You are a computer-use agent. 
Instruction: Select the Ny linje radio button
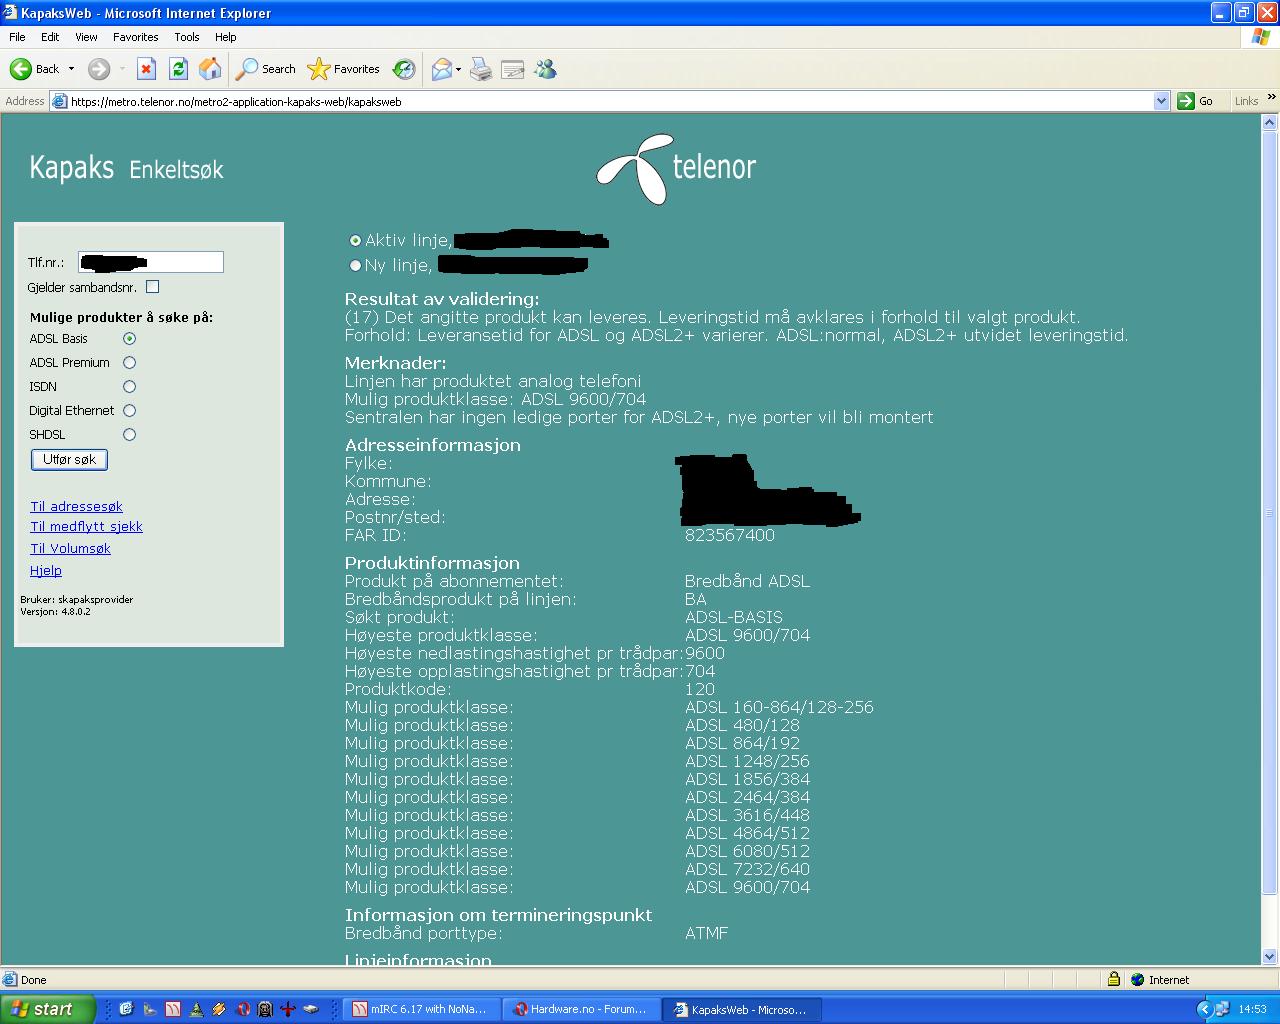[x=355, y=266]
